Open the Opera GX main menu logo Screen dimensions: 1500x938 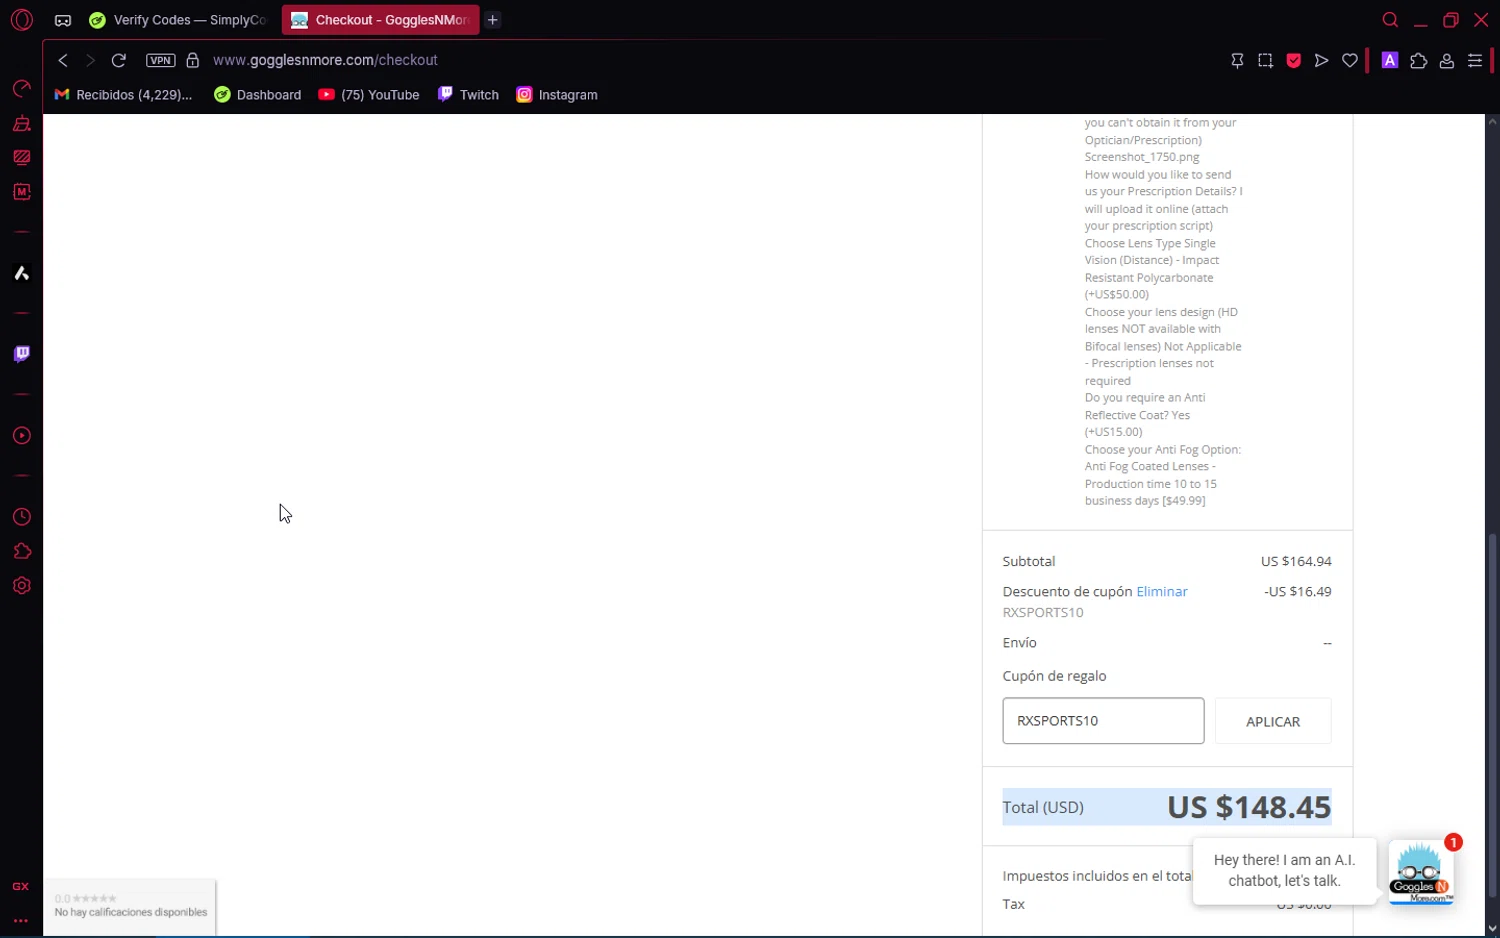22,20
